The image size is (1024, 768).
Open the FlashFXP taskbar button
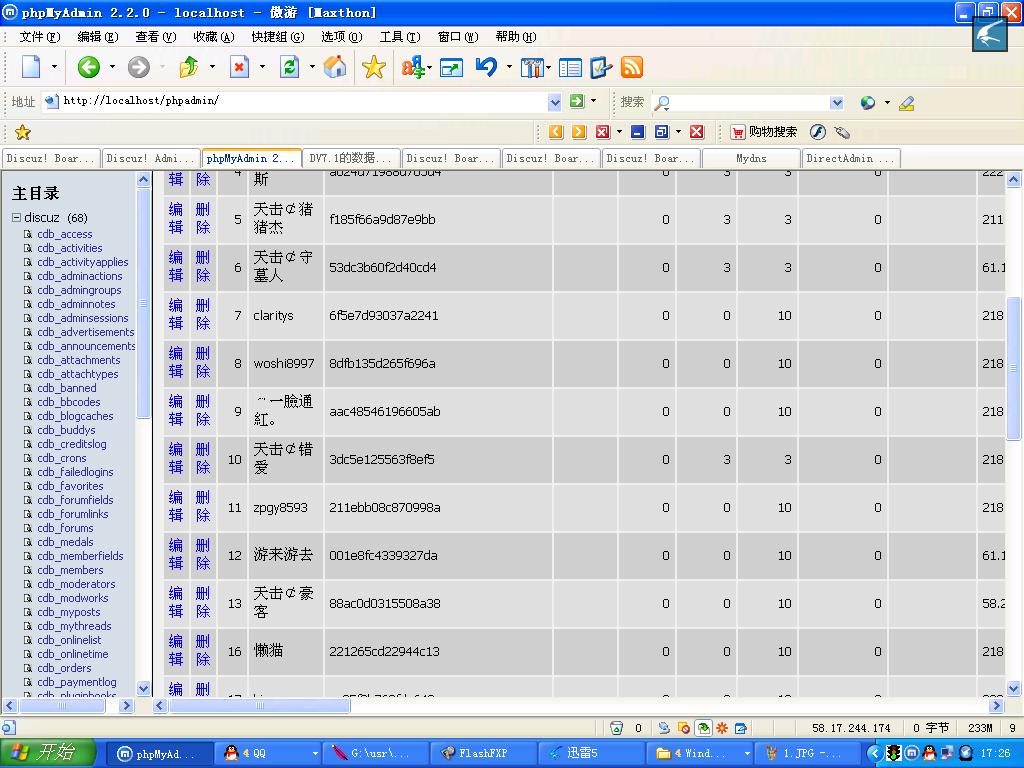(x=484, y=753)
